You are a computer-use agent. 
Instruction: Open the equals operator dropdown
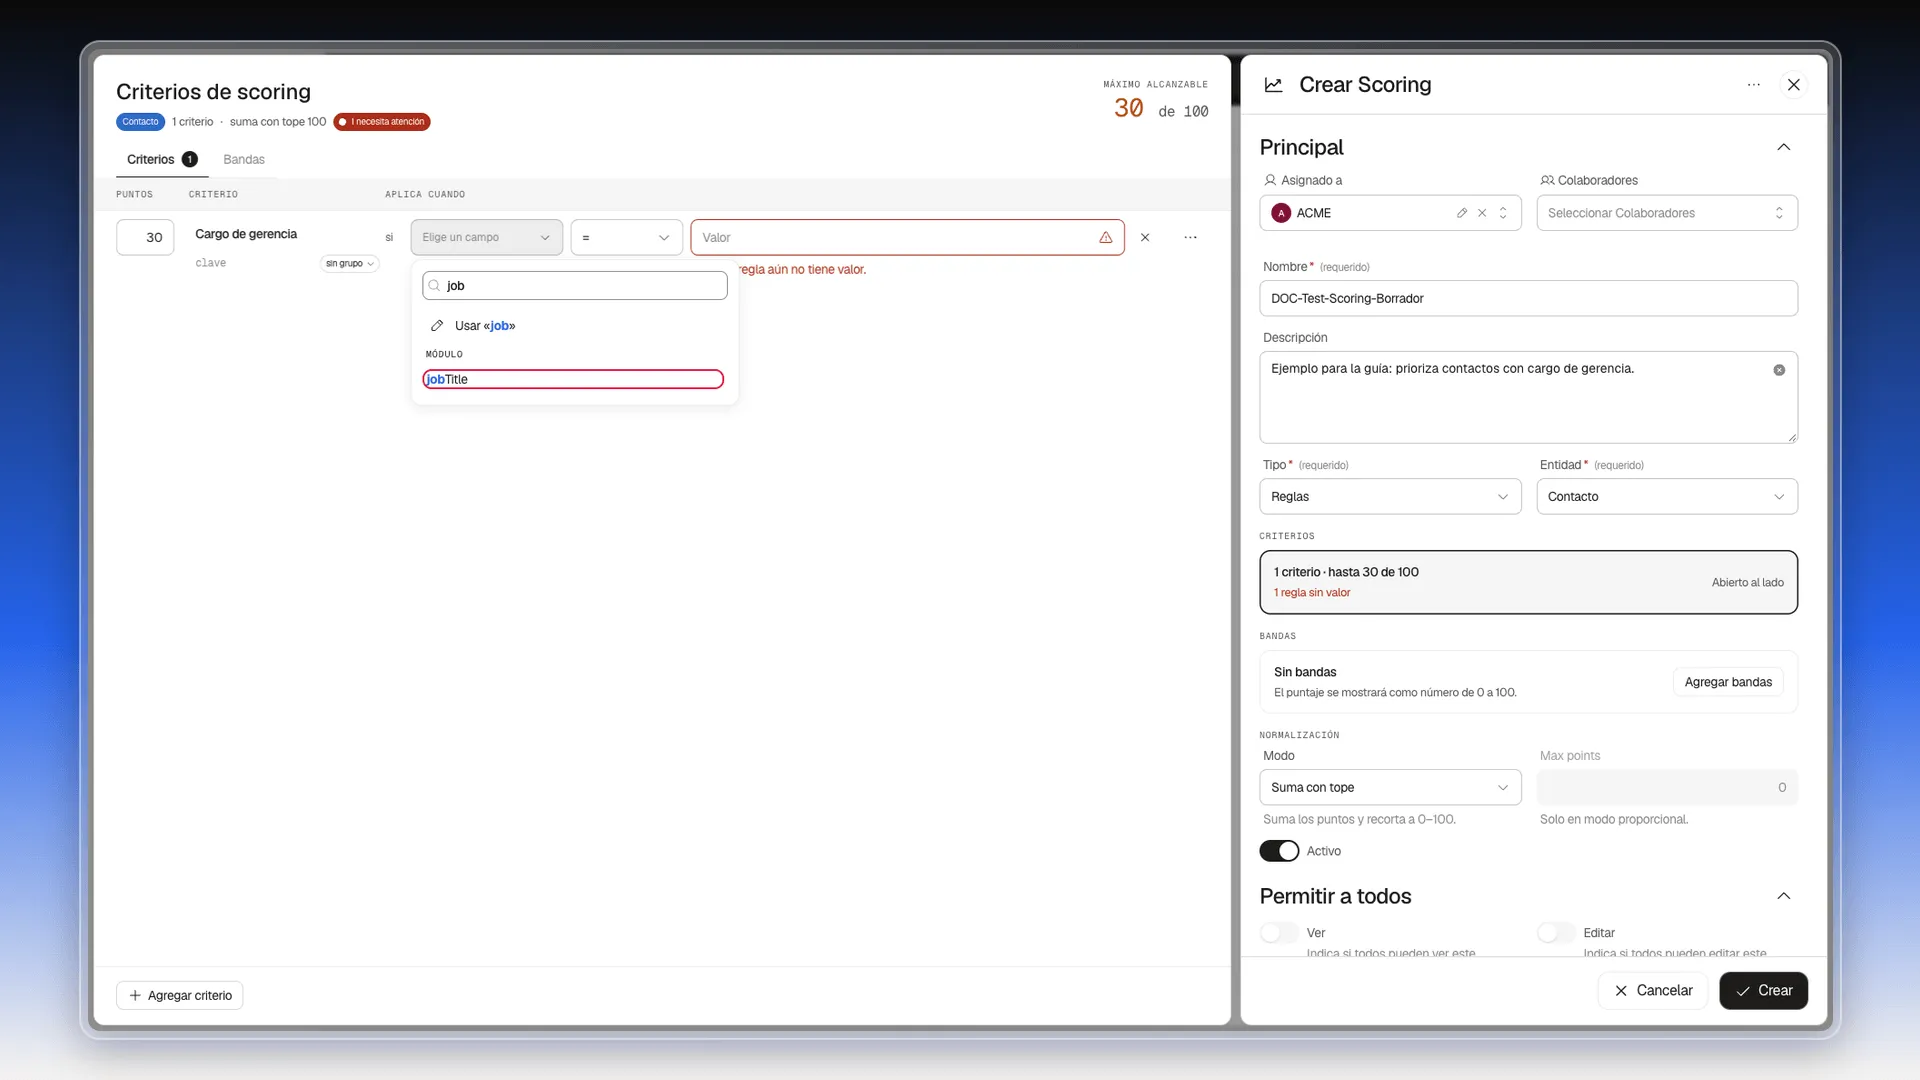[x=626, y=238]
